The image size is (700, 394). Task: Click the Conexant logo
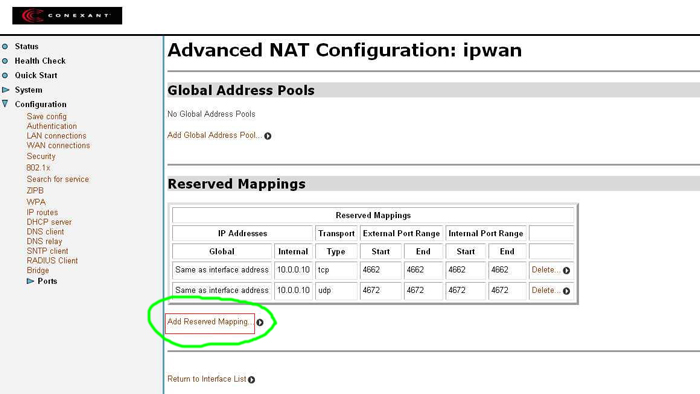click(x=67, y=16)
